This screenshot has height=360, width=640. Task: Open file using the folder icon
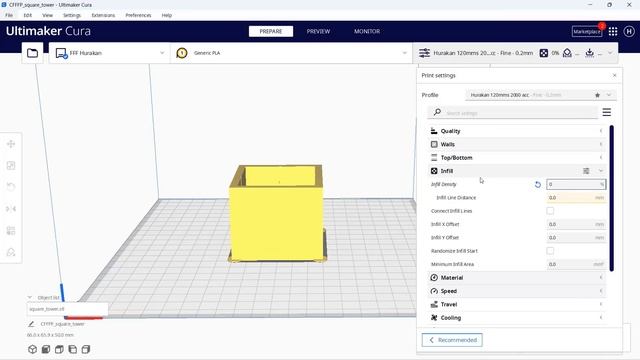32,53
